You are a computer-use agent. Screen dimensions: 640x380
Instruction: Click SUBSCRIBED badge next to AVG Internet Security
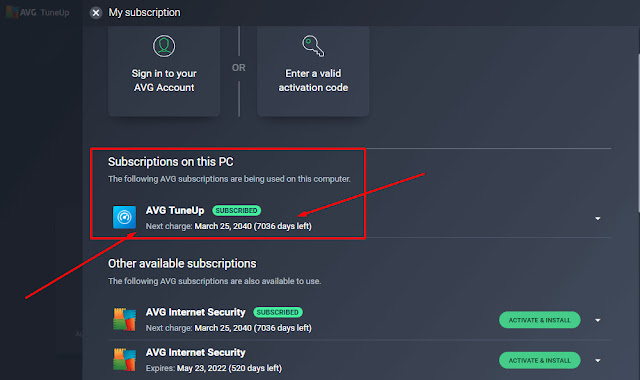tap(278, 312)
